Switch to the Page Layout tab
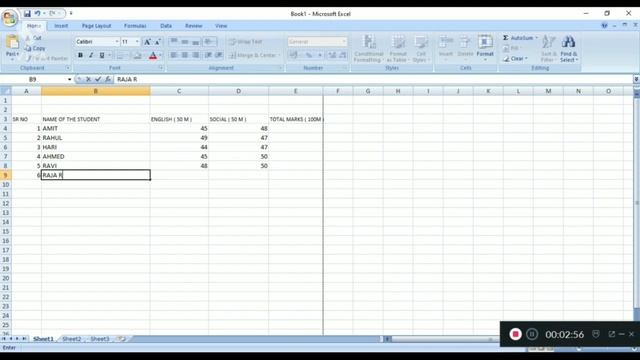 point(96,26)
